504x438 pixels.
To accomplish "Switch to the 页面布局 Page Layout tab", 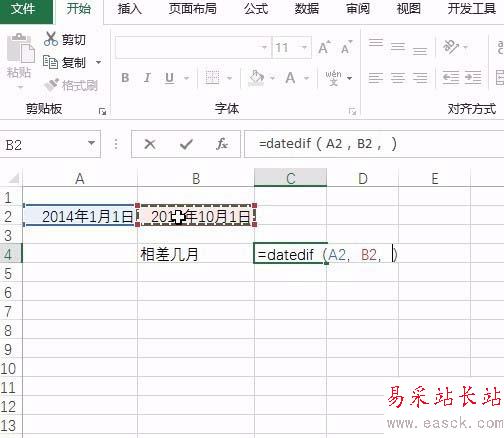I will point(192,9).
